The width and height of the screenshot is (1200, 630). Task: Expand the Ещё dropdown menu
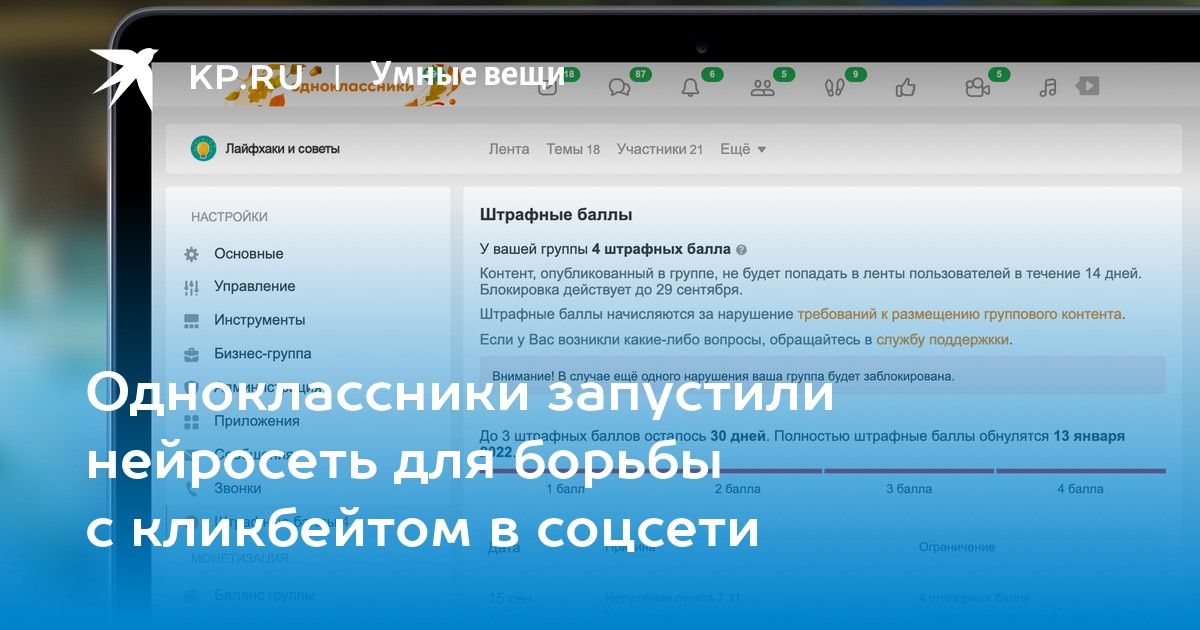pyautogui.click(x=743, y=149)
